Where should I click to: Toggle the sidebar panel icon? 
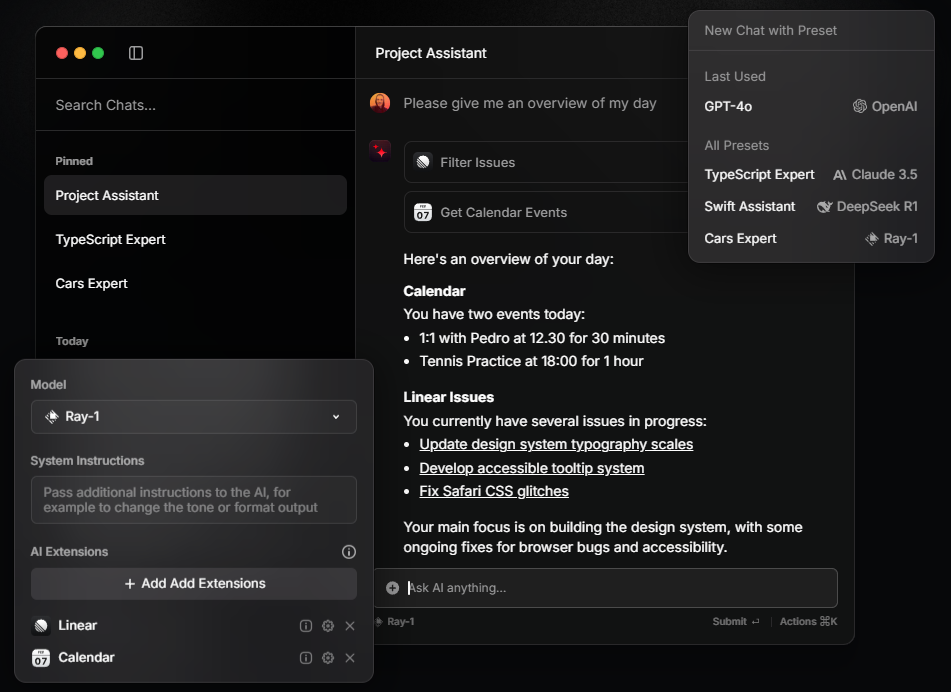[x=136, y=53]
